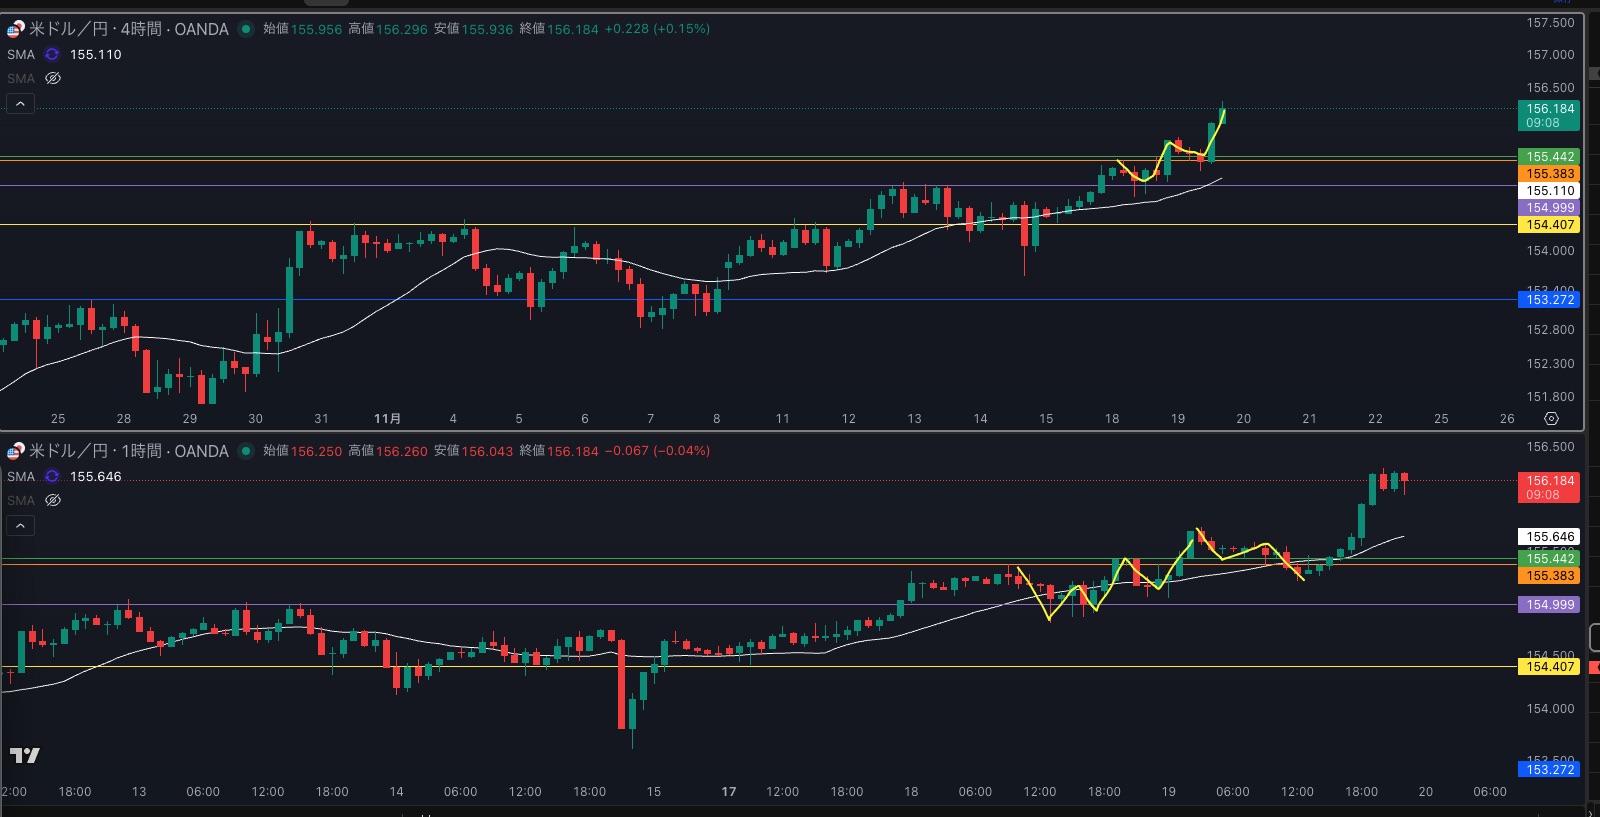Screen dimensions: 1600x817
Task: Open symbol title 米ドル/円 4時間 OANDA
Action: [x=128, y=29]
